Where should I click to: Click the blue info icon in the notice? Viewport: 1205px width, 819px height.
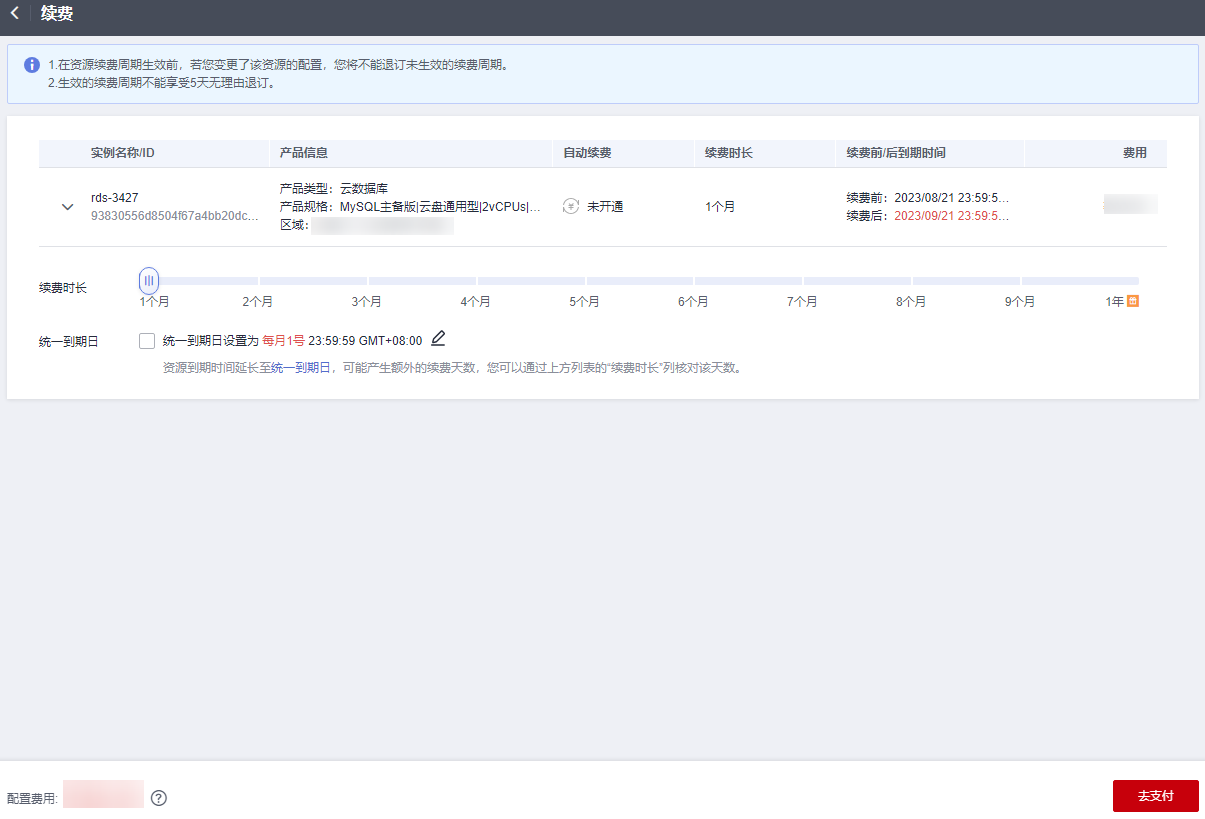click(x=32, y=65)
